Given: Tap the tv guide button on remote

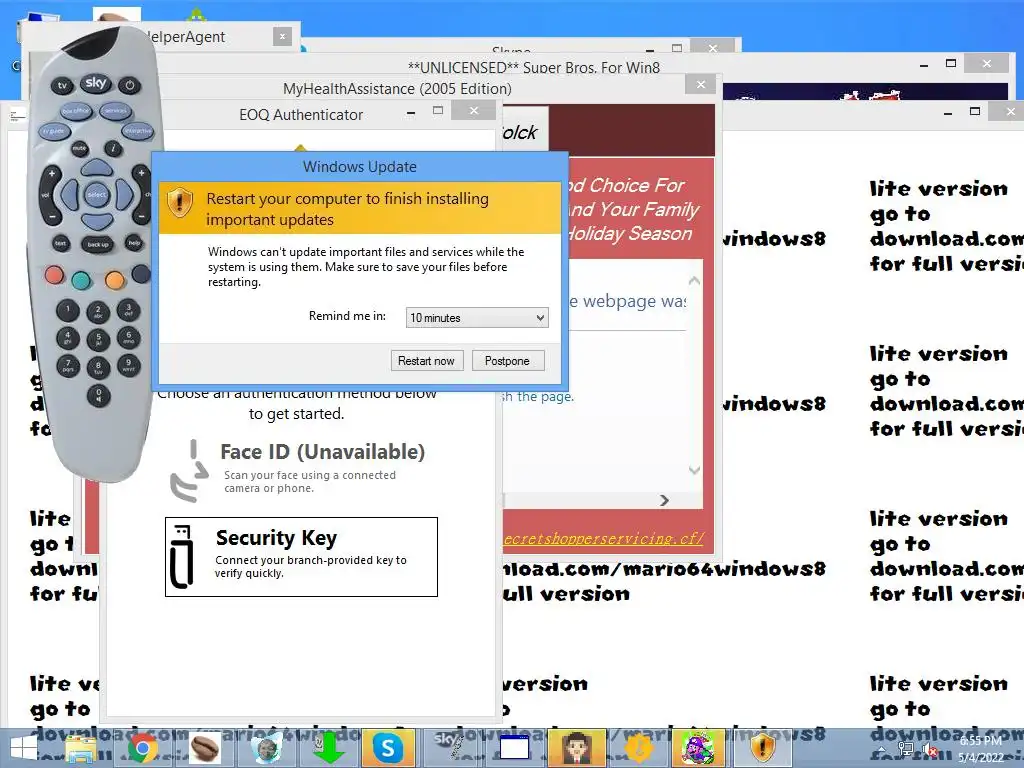Looking at the screenshot, I should (54, 131).
